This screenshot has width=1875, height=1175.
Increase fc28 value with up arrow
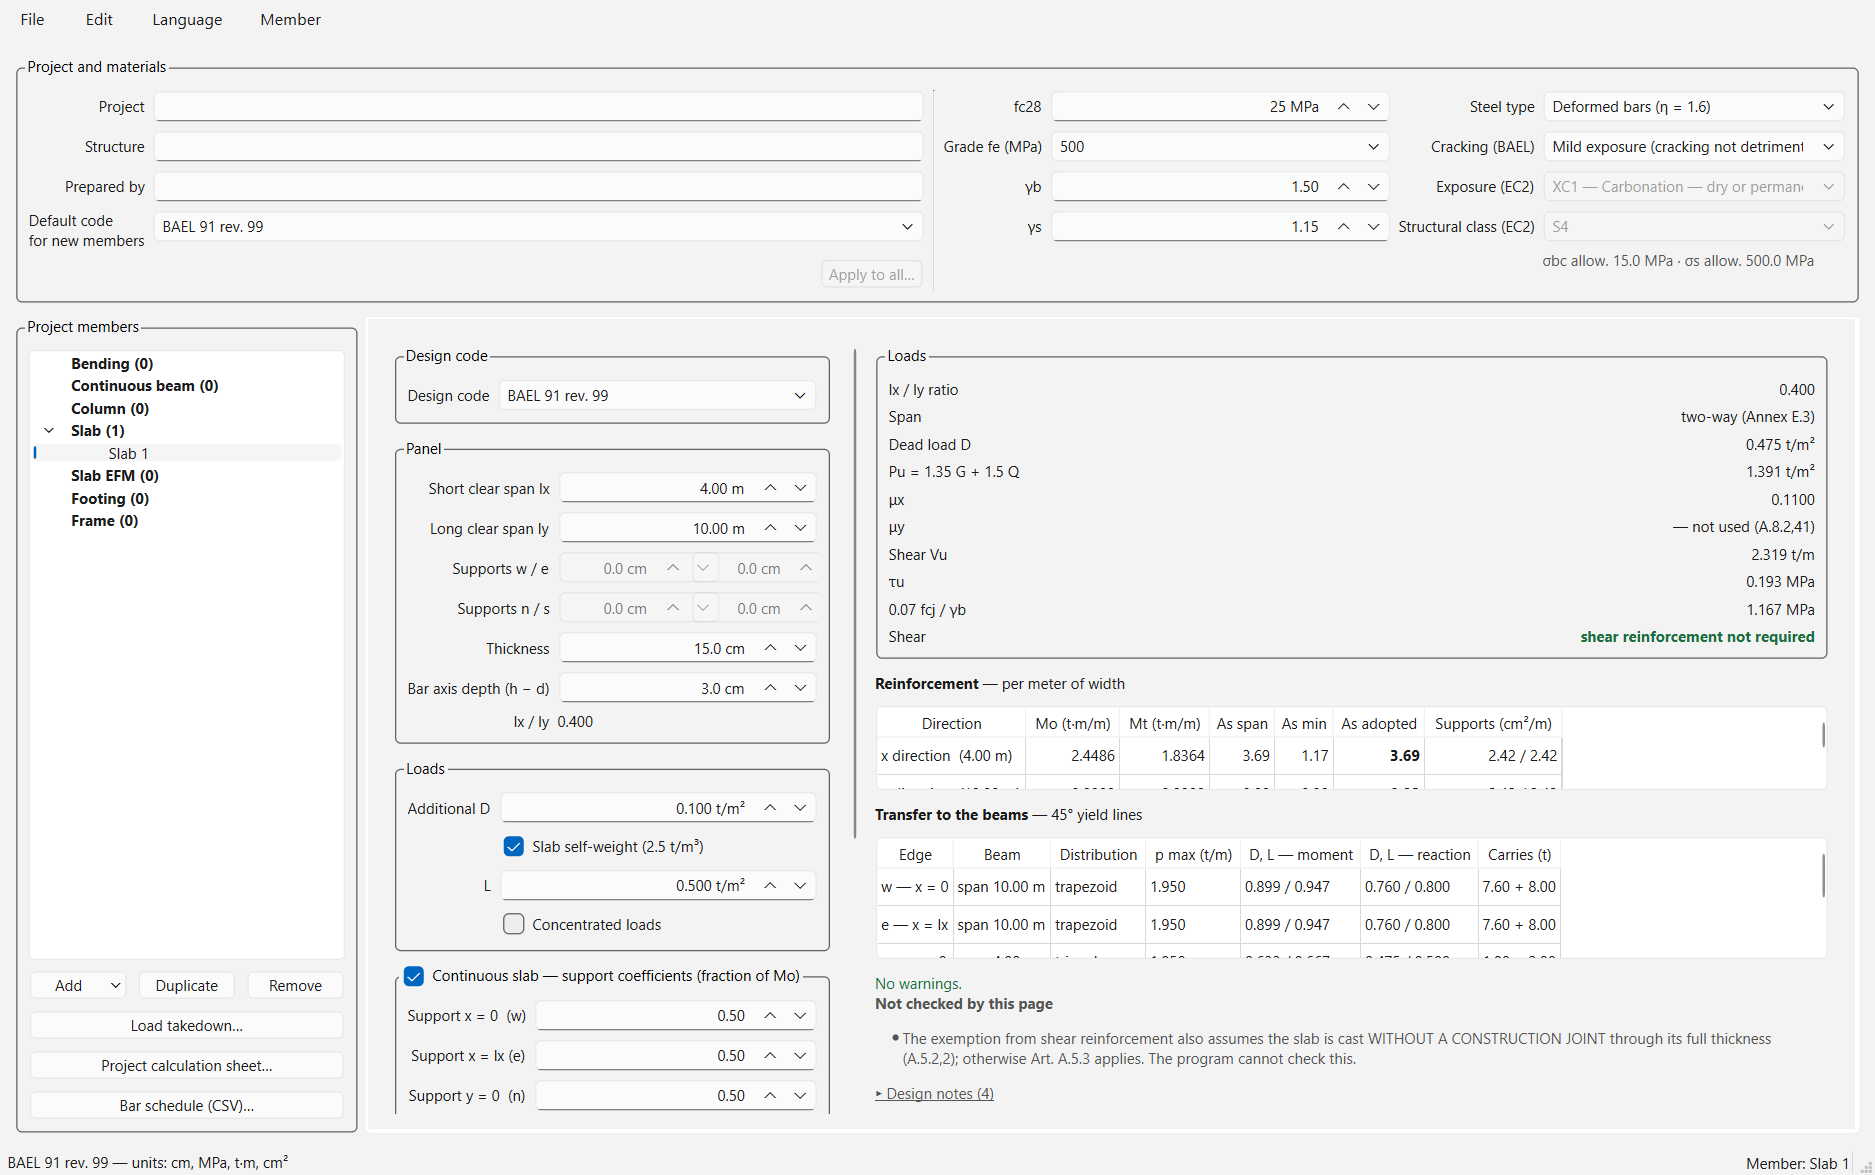pos(1344,107)
